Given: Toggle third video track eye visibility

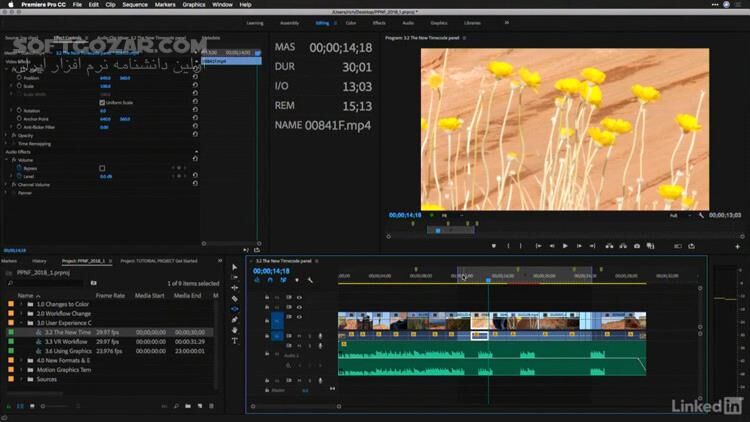Looking at the screenshot, I should [299, 317].
